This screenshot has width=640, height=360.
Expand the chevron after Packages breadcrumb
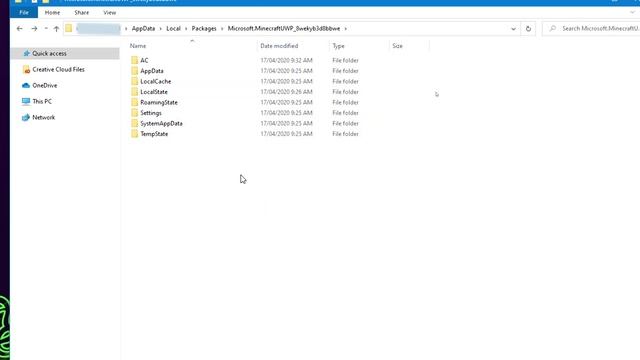tap(222, 29)
